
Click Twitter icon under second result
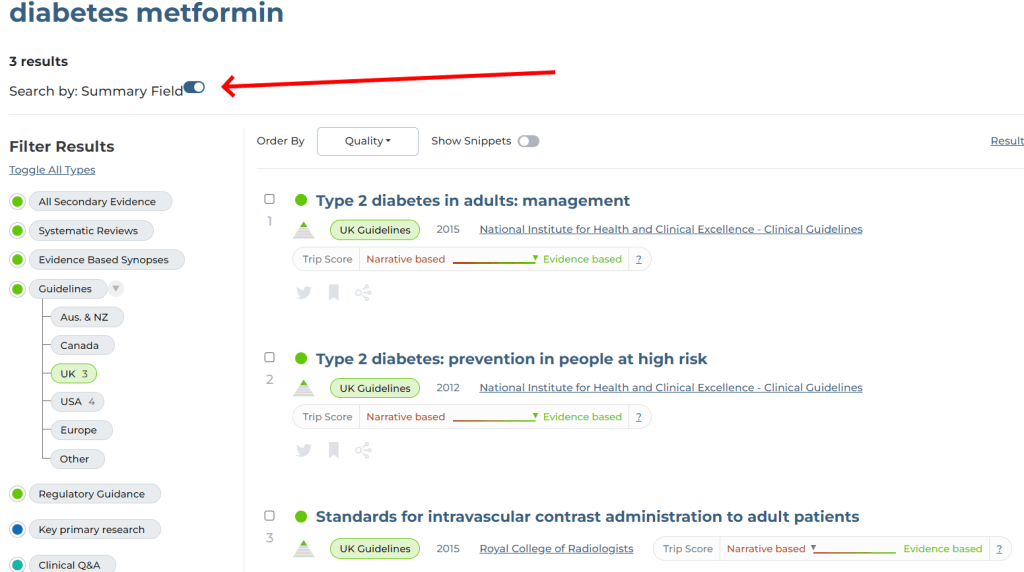(304, 451)
